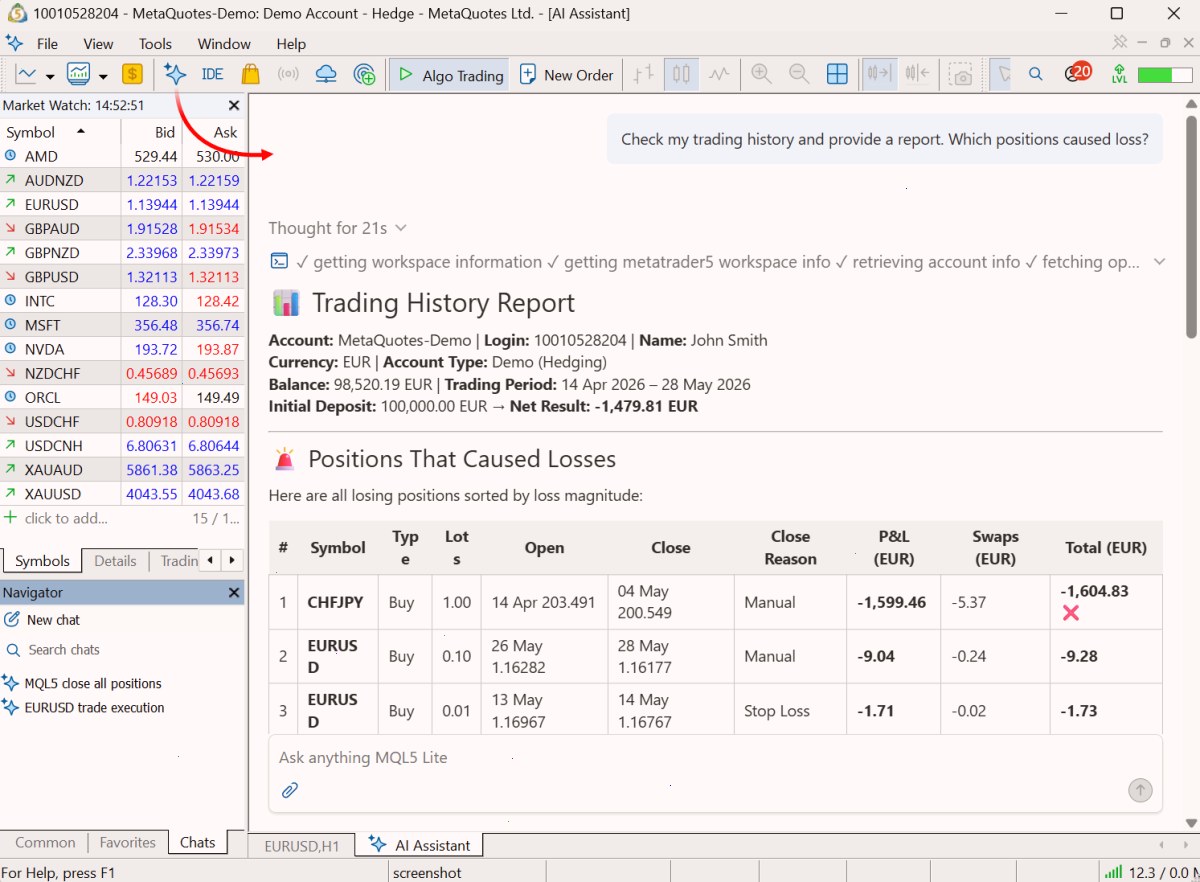This screenshot has width=1200, height=882.
Task: Toggle Algo Trading on or off
Action: [450, 75]
